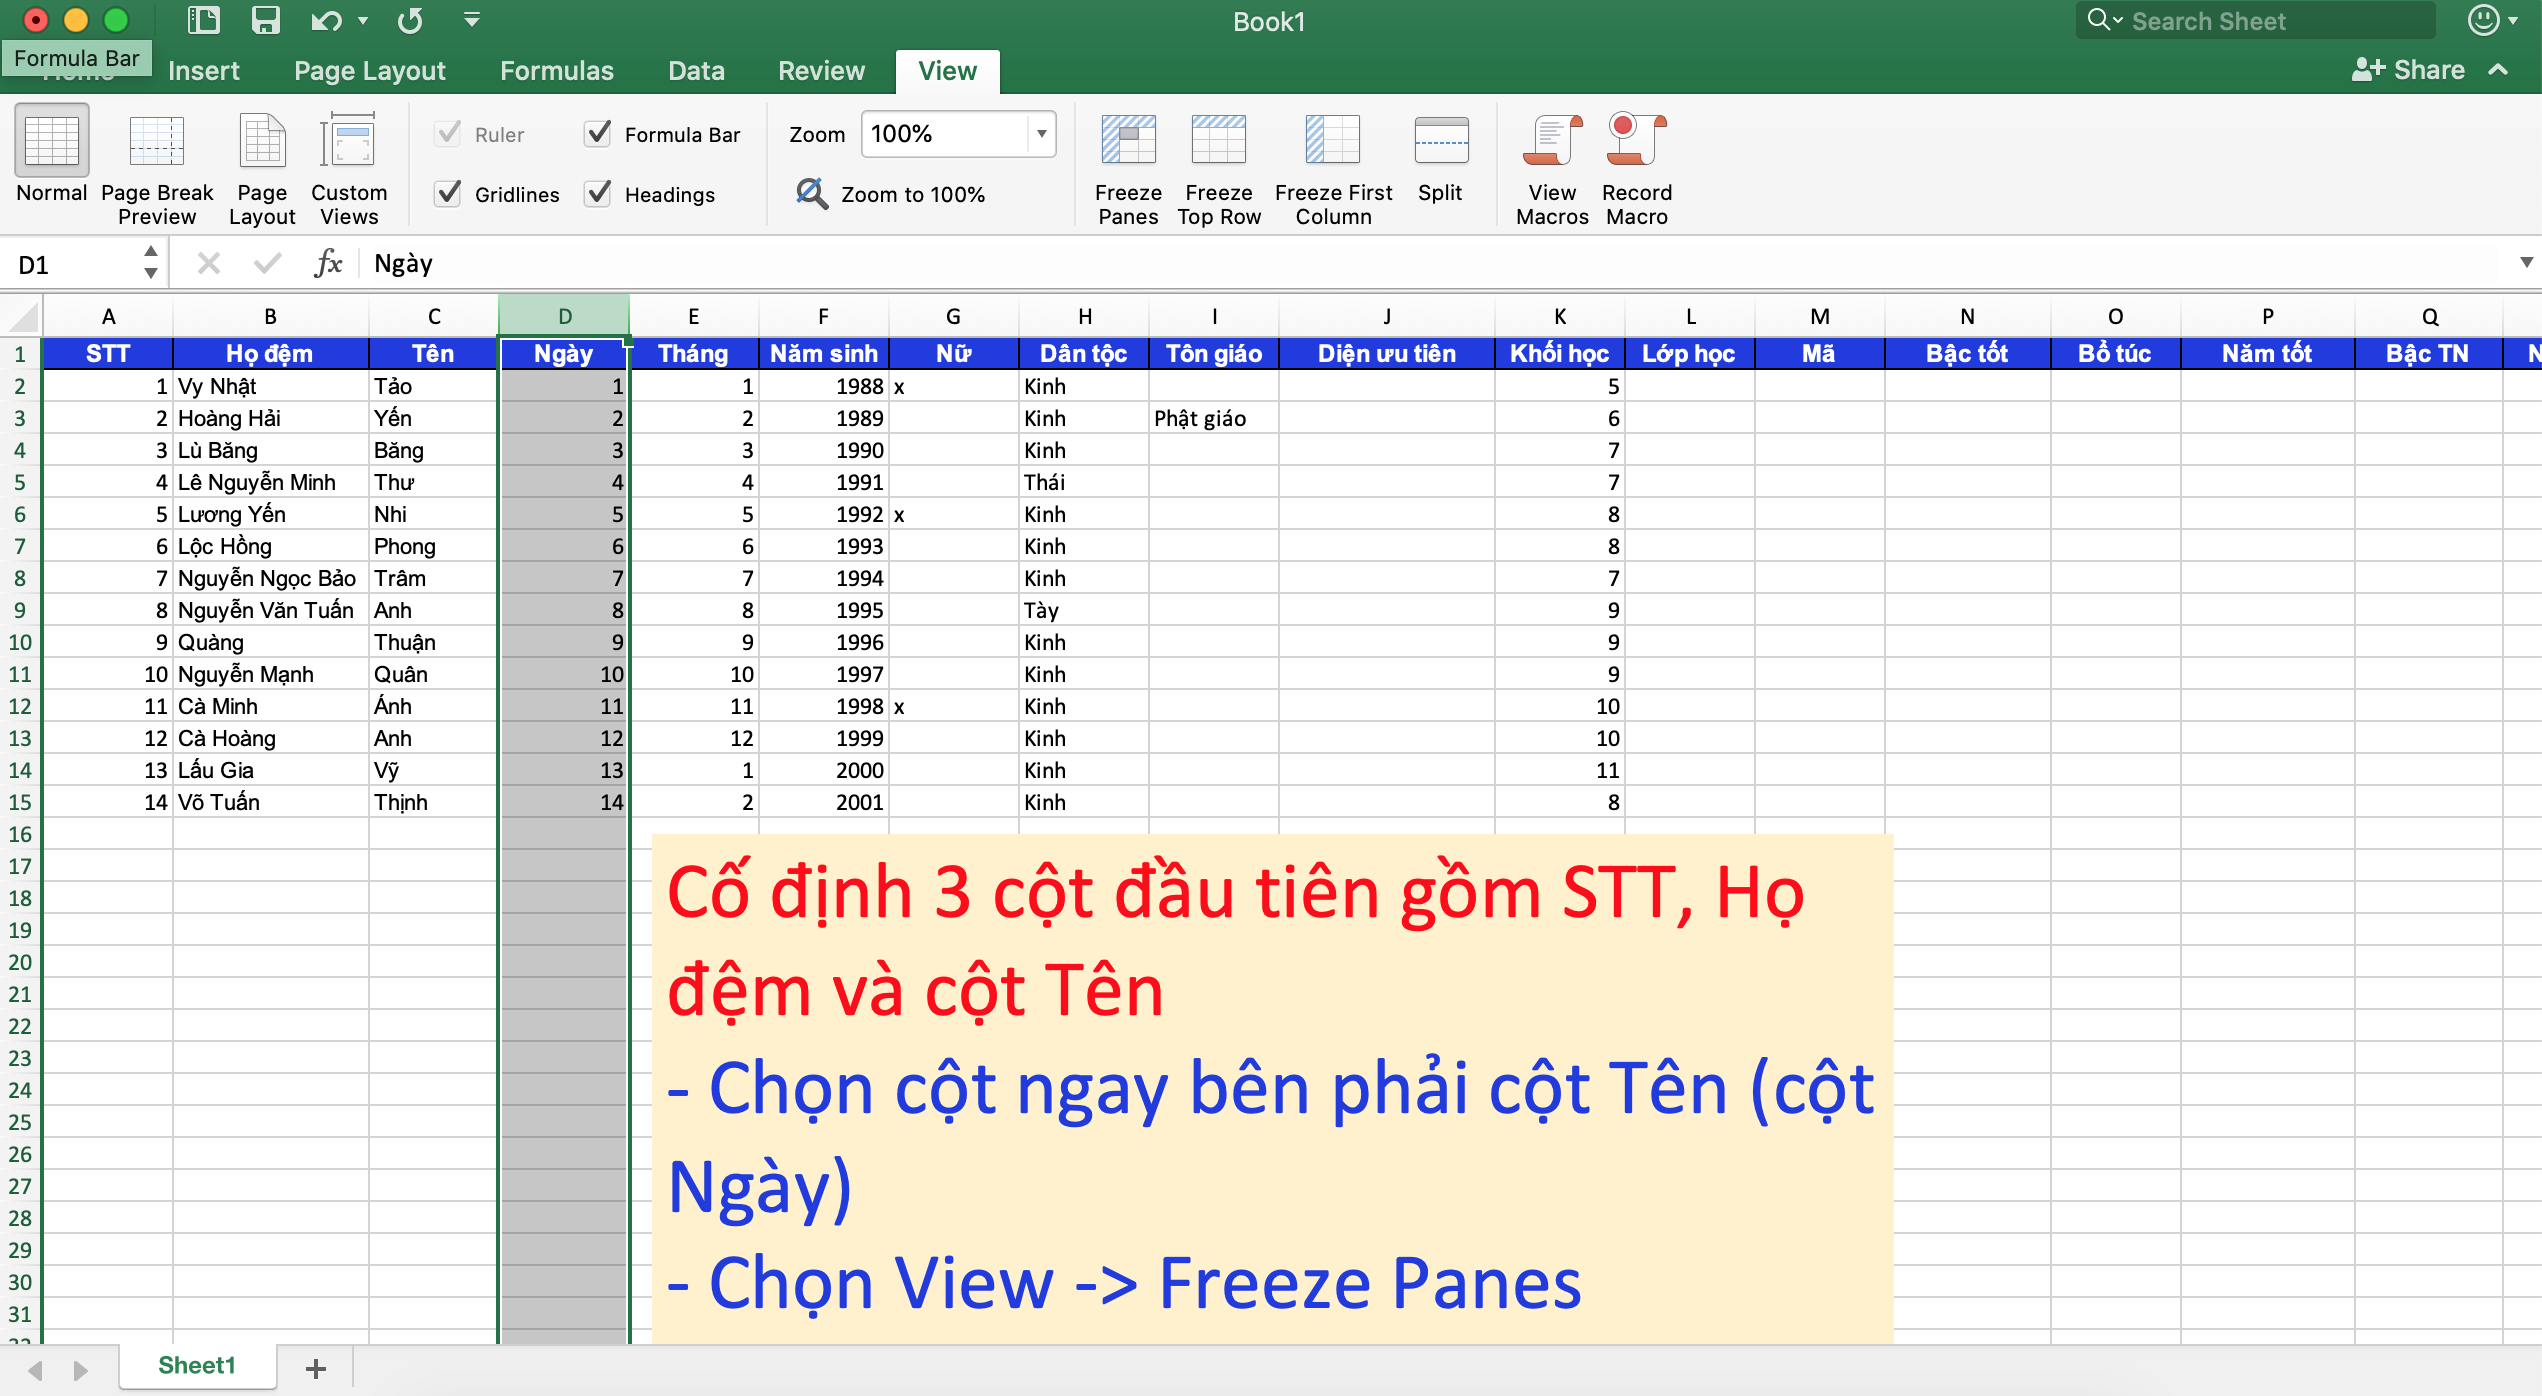Open the file template icon in title bar
This screenshot has width=2542, height=1396.
(203, 20)
